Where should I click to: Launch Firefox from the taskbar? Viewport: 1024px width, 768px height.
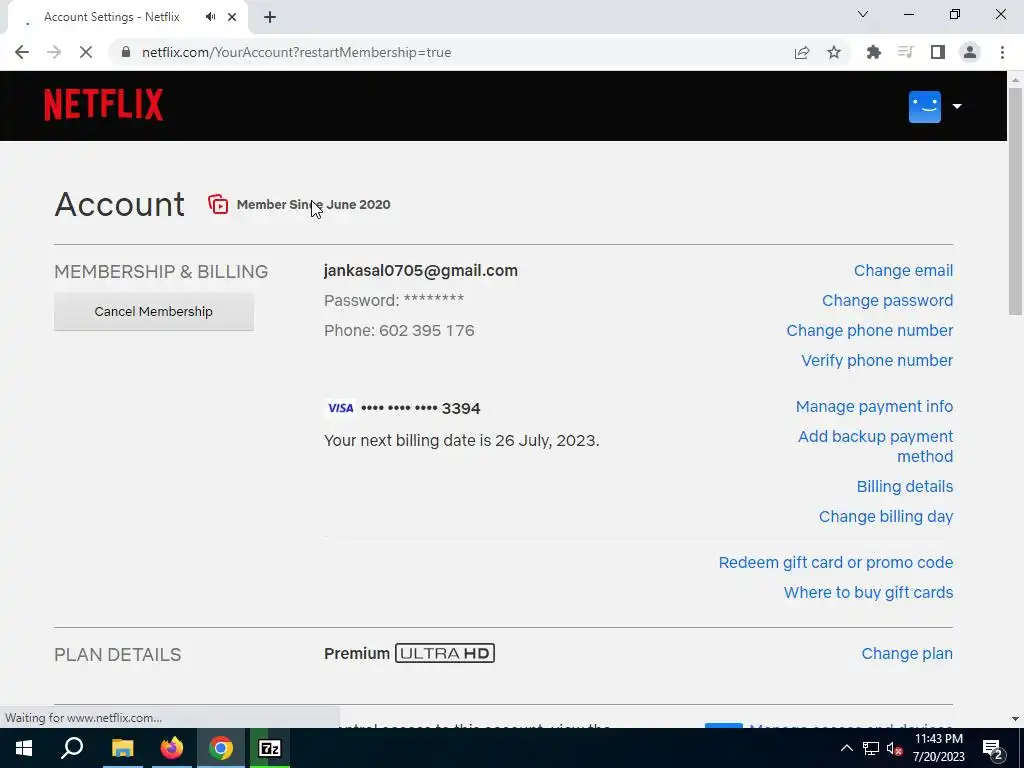click(x=172, y=748)
